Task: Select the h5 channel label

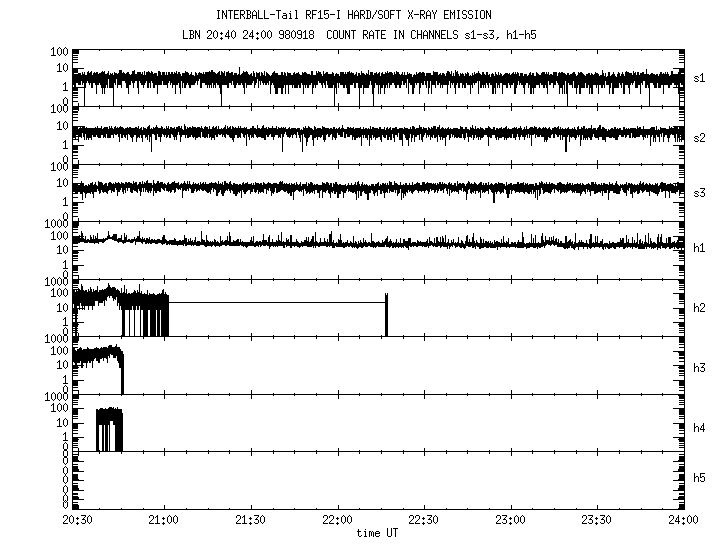Action: (700, 480)
